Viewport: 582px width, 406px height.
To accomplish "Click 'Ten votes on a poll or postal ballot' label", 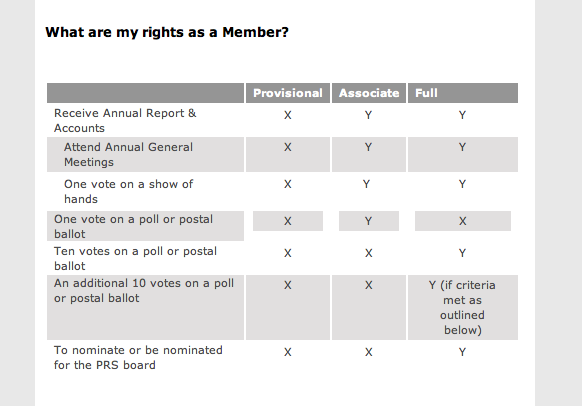I will [135, 258].
